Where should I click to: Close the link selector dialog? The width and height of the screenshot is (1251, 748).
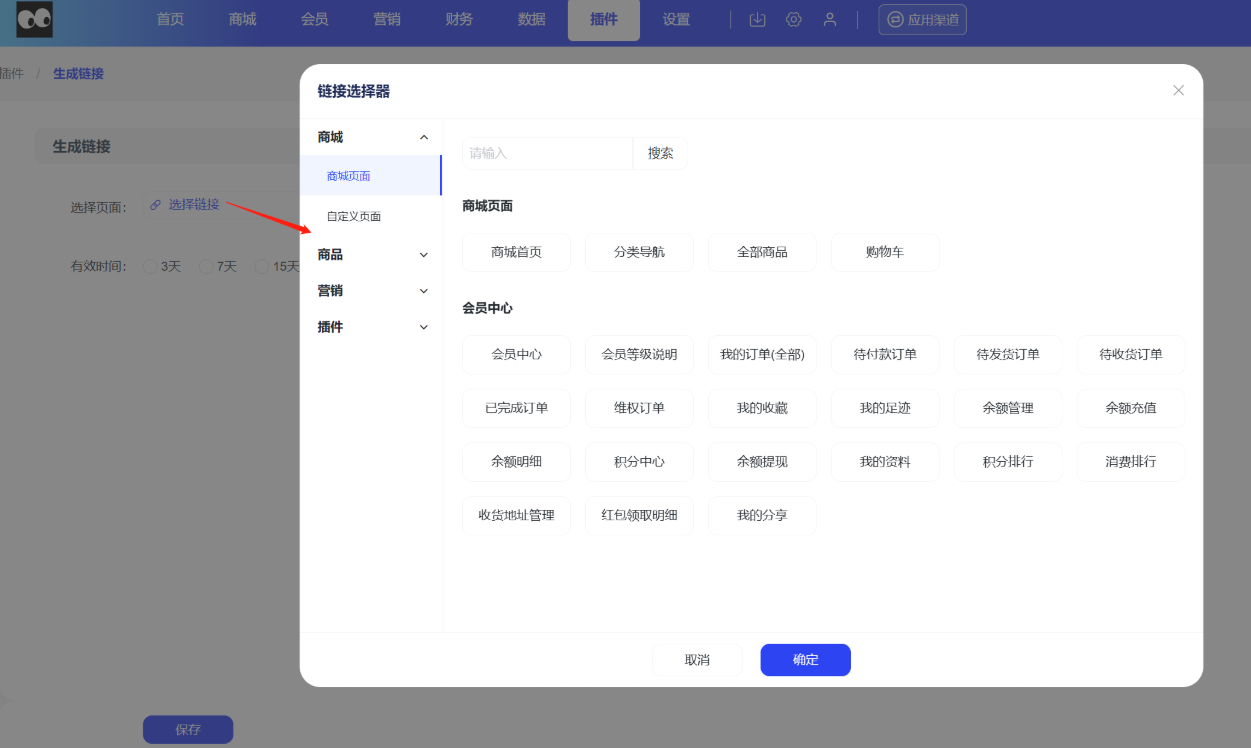[1178, 91]
